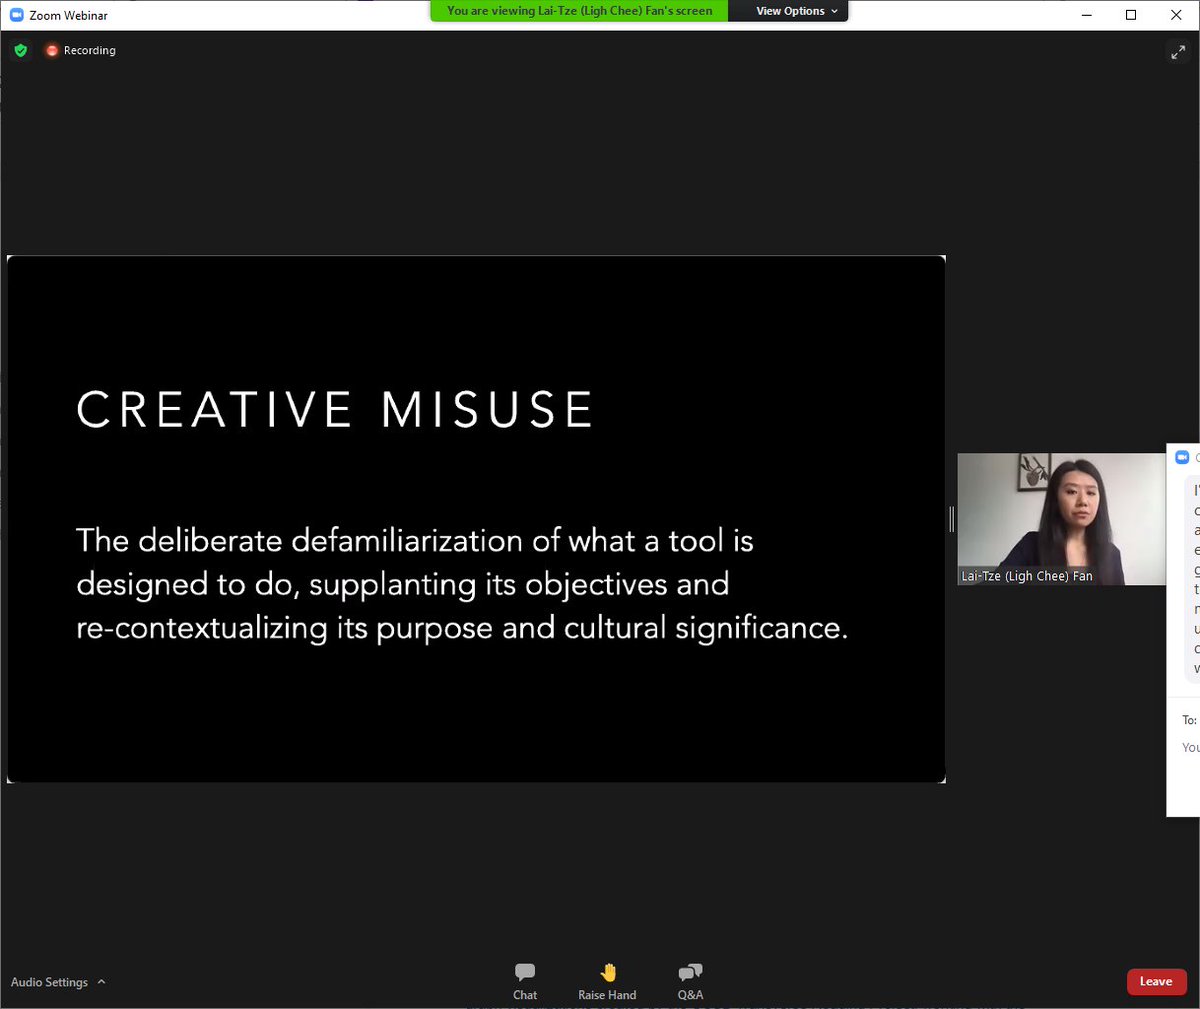Click the green encryption shield icon
1200x1009 pixels.
[21, 50]
